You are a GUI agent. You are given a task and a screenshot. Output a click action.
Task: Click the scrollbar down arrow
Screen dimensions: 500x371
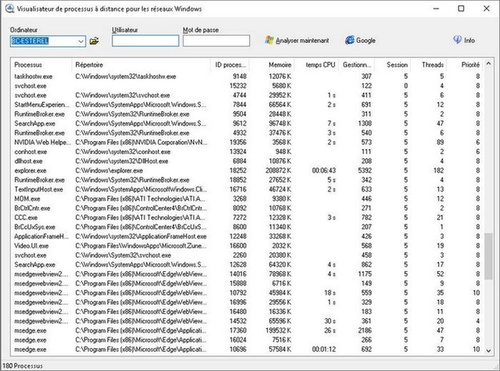[488, 350]
